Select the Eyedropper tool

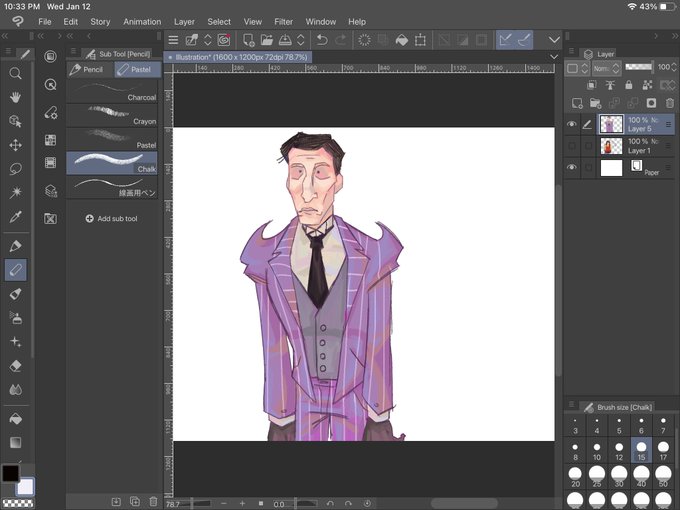click(x=15, y=216)
